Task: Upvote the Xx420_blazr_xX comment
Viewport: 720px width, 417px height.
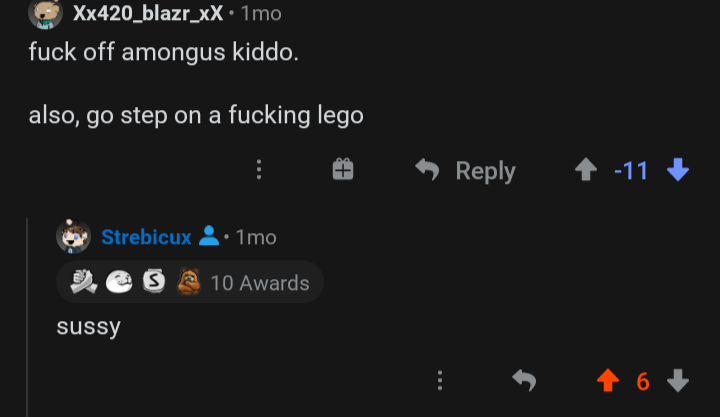Action: pyautogui.click(x=585, y=171)
